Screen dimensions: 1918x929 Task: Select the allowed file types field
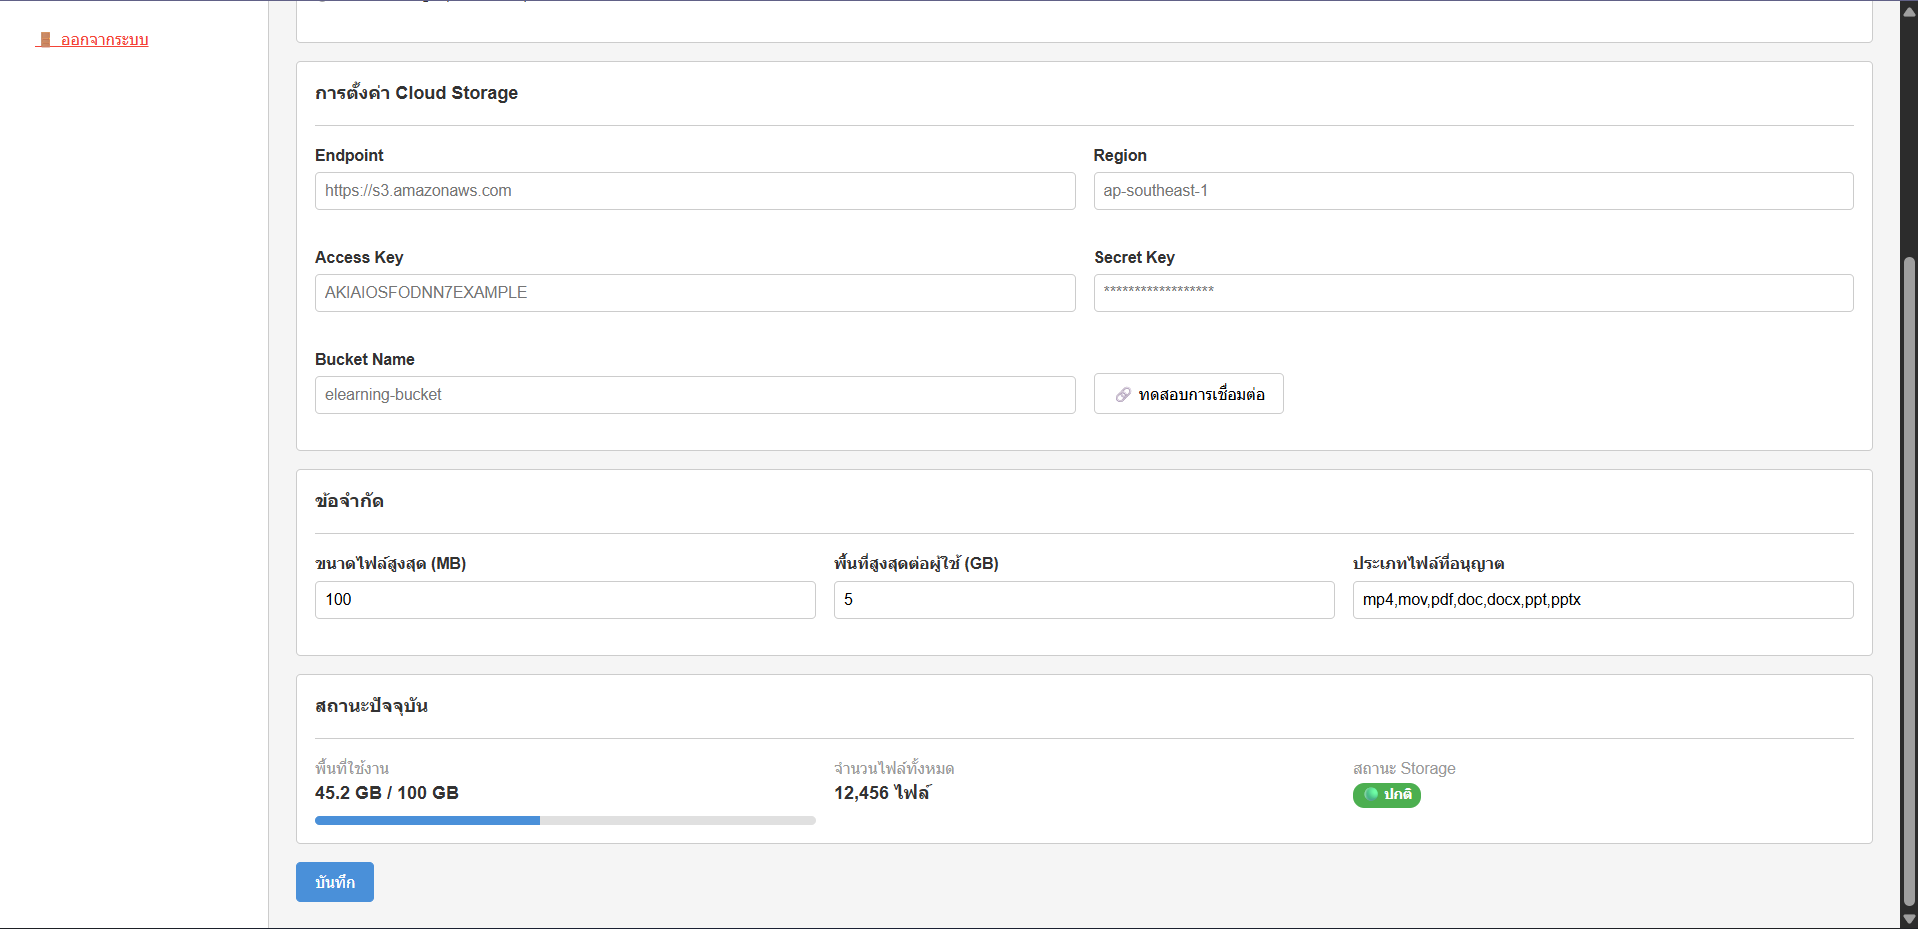[1601, 599]
